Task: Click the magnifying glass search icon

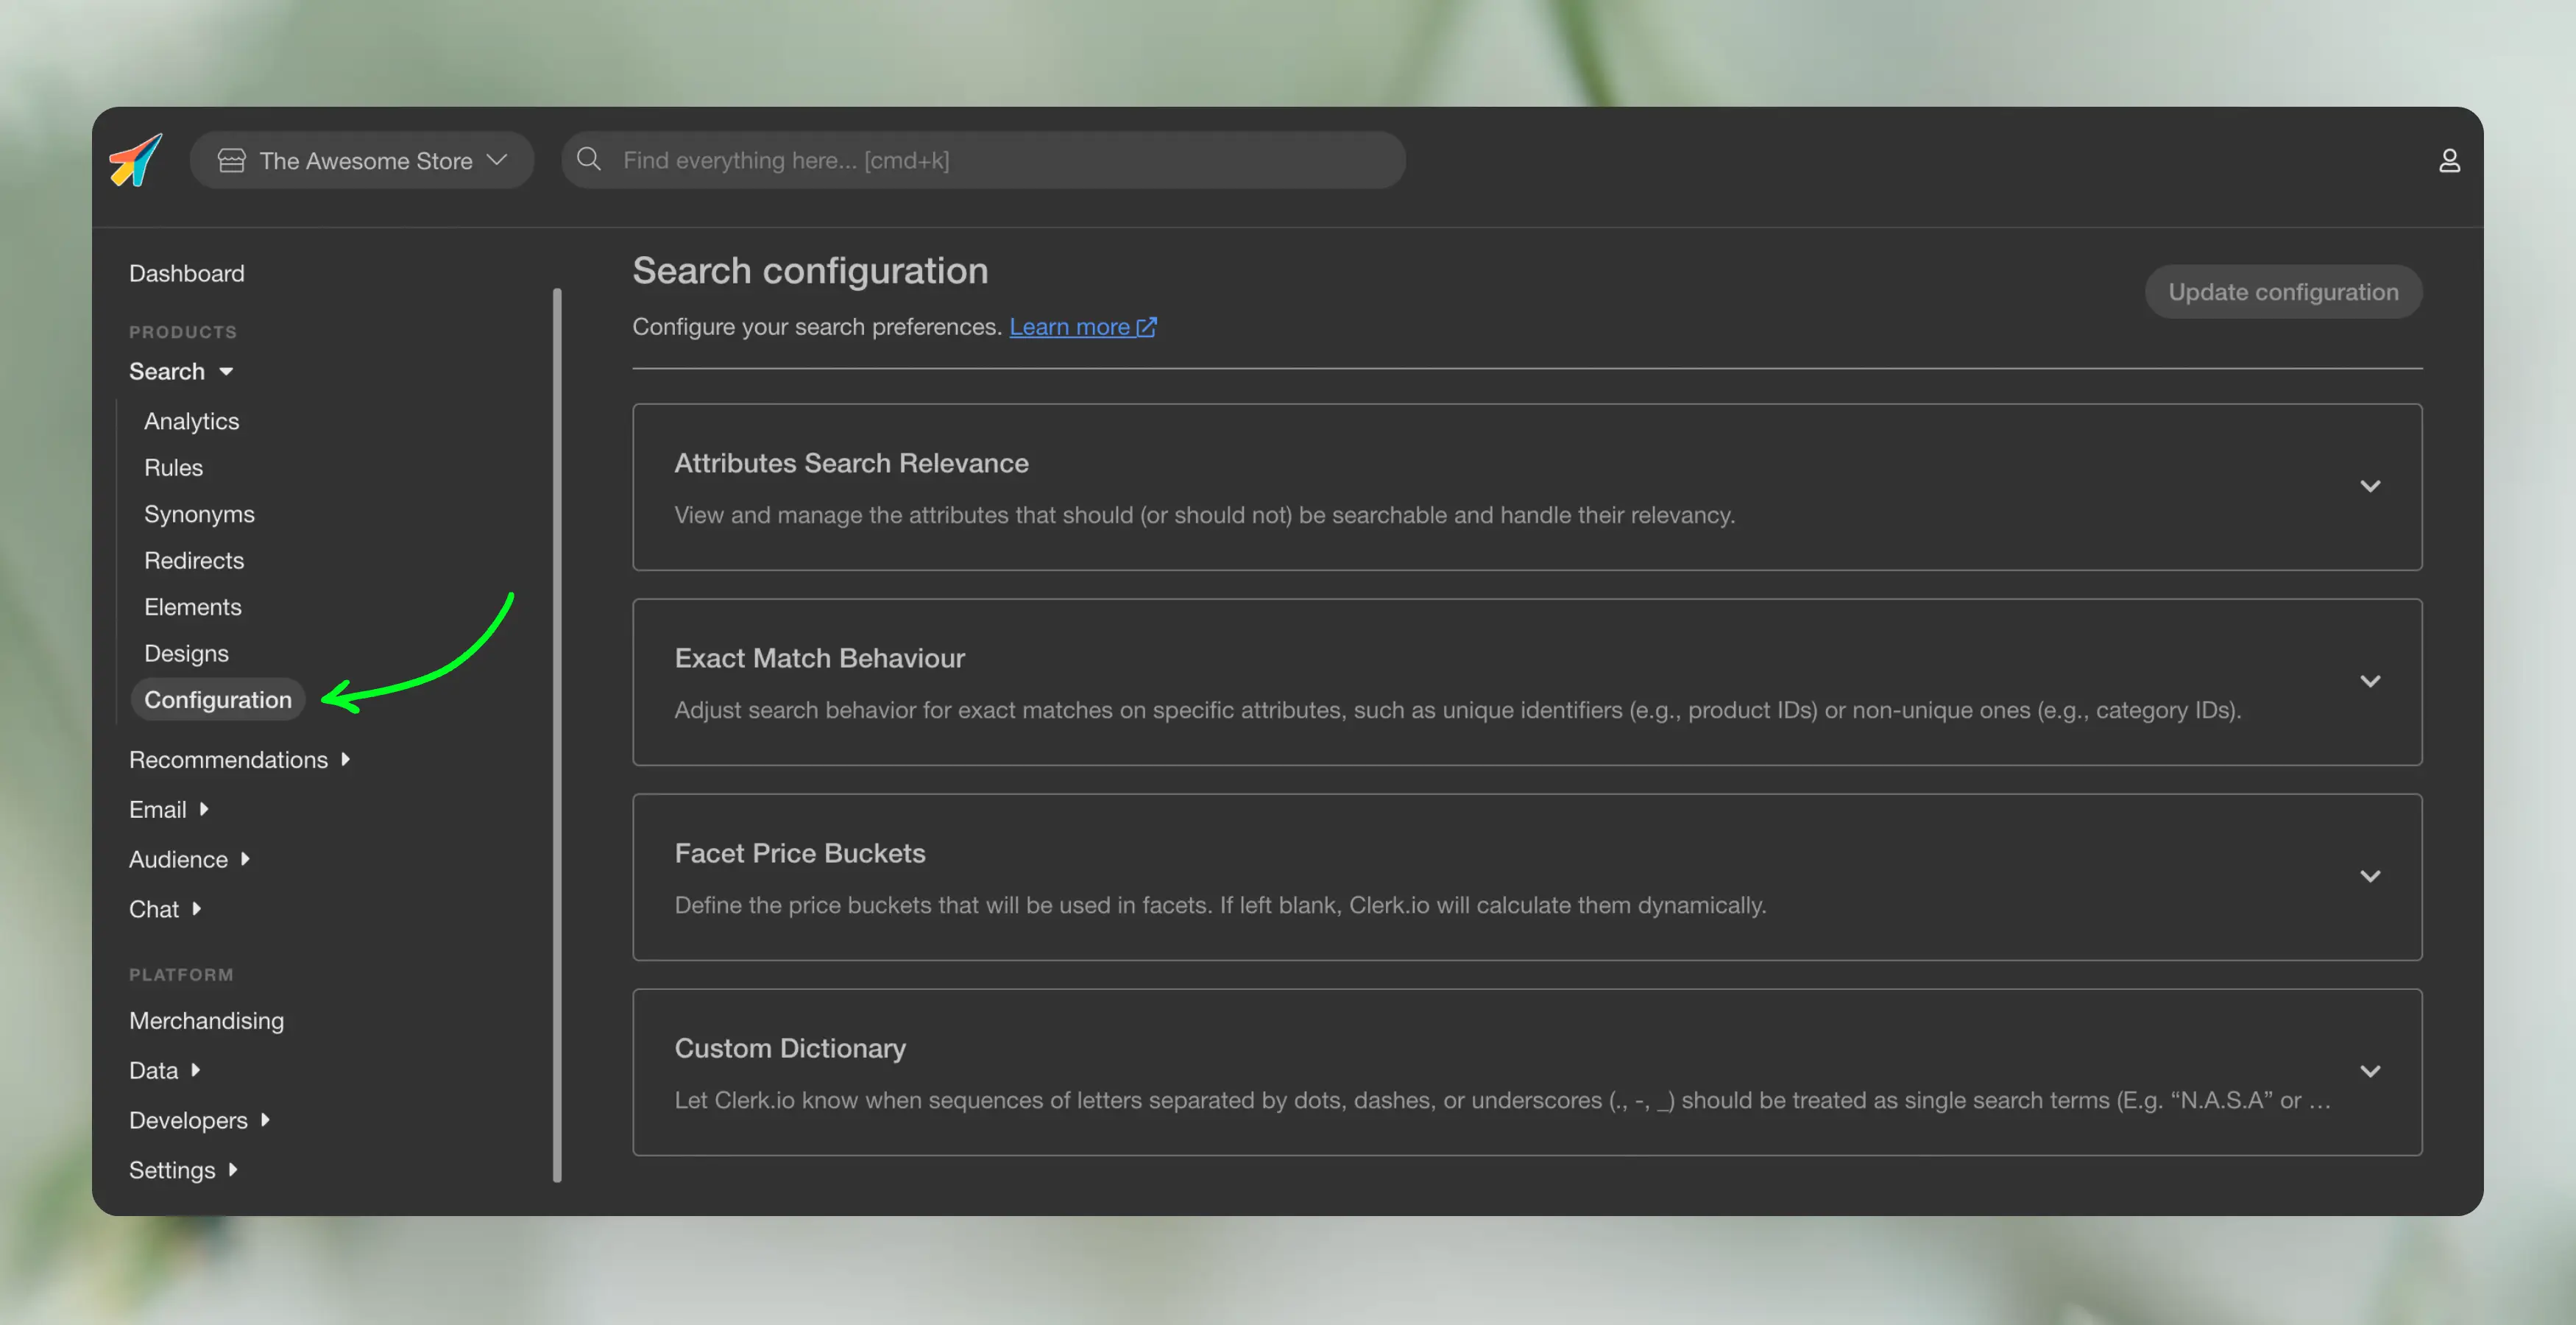Action: [x=589, y=159]
